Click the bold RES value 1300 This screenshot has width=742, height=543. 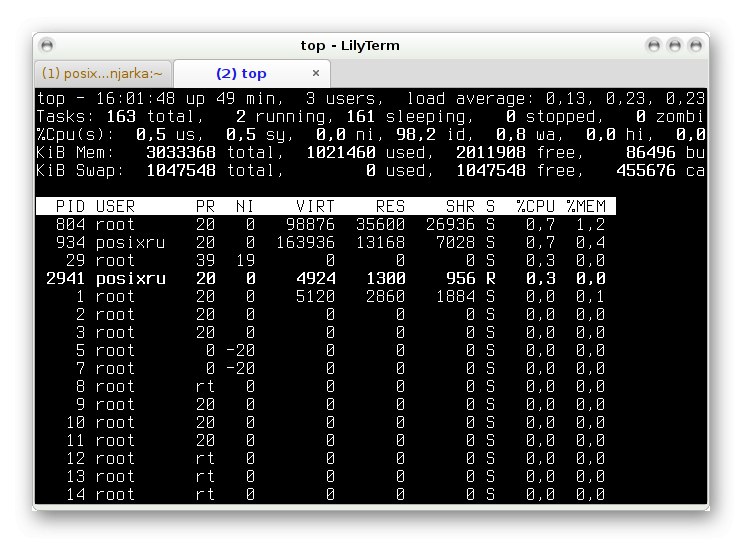tap(386, 278)
